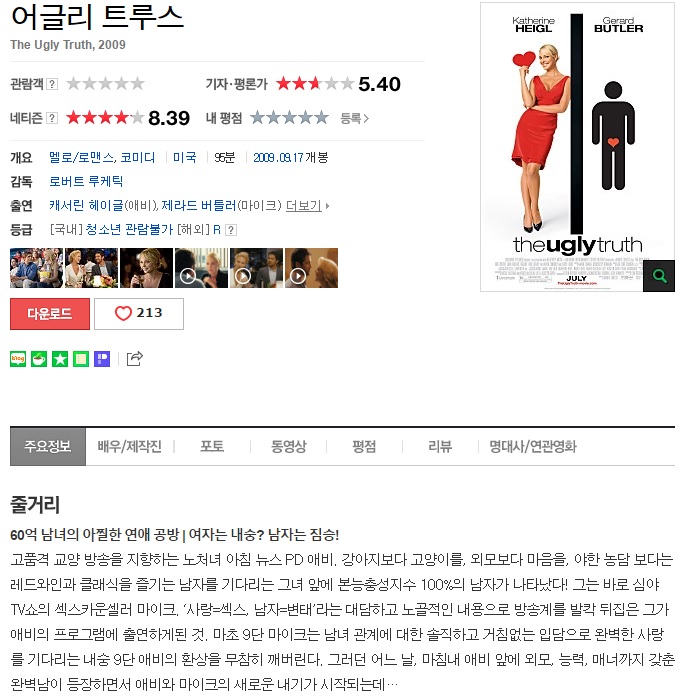Image resolution: width=688 pixels, height=697 pixels.
Task: Click the green star bookmark icon
Action: (x=60, y=359)
